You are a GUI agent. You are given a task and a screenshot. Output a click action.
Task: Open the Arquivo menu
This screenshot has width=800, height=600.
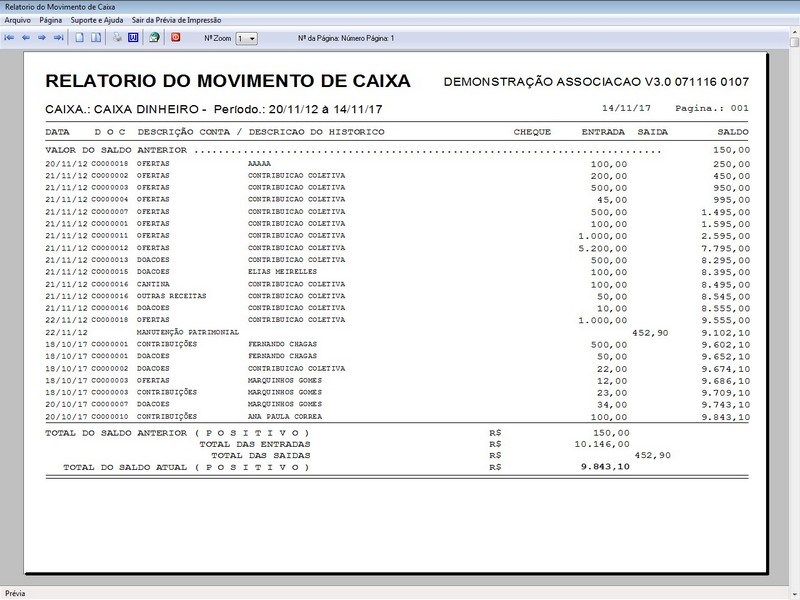click(x=17, y=20)
